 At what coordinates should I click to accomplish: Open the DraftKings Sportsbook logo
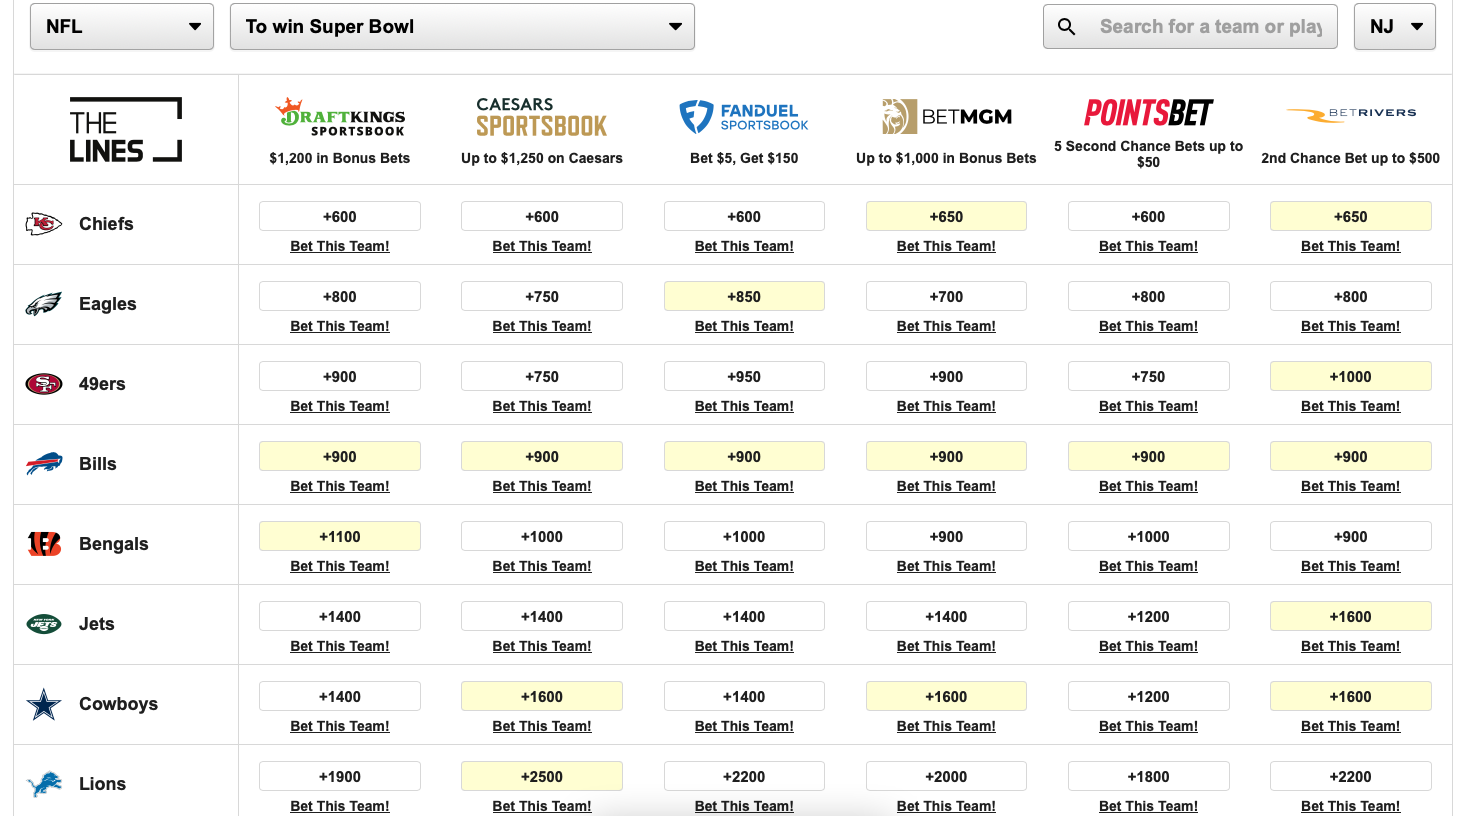(x=340, y=117)
